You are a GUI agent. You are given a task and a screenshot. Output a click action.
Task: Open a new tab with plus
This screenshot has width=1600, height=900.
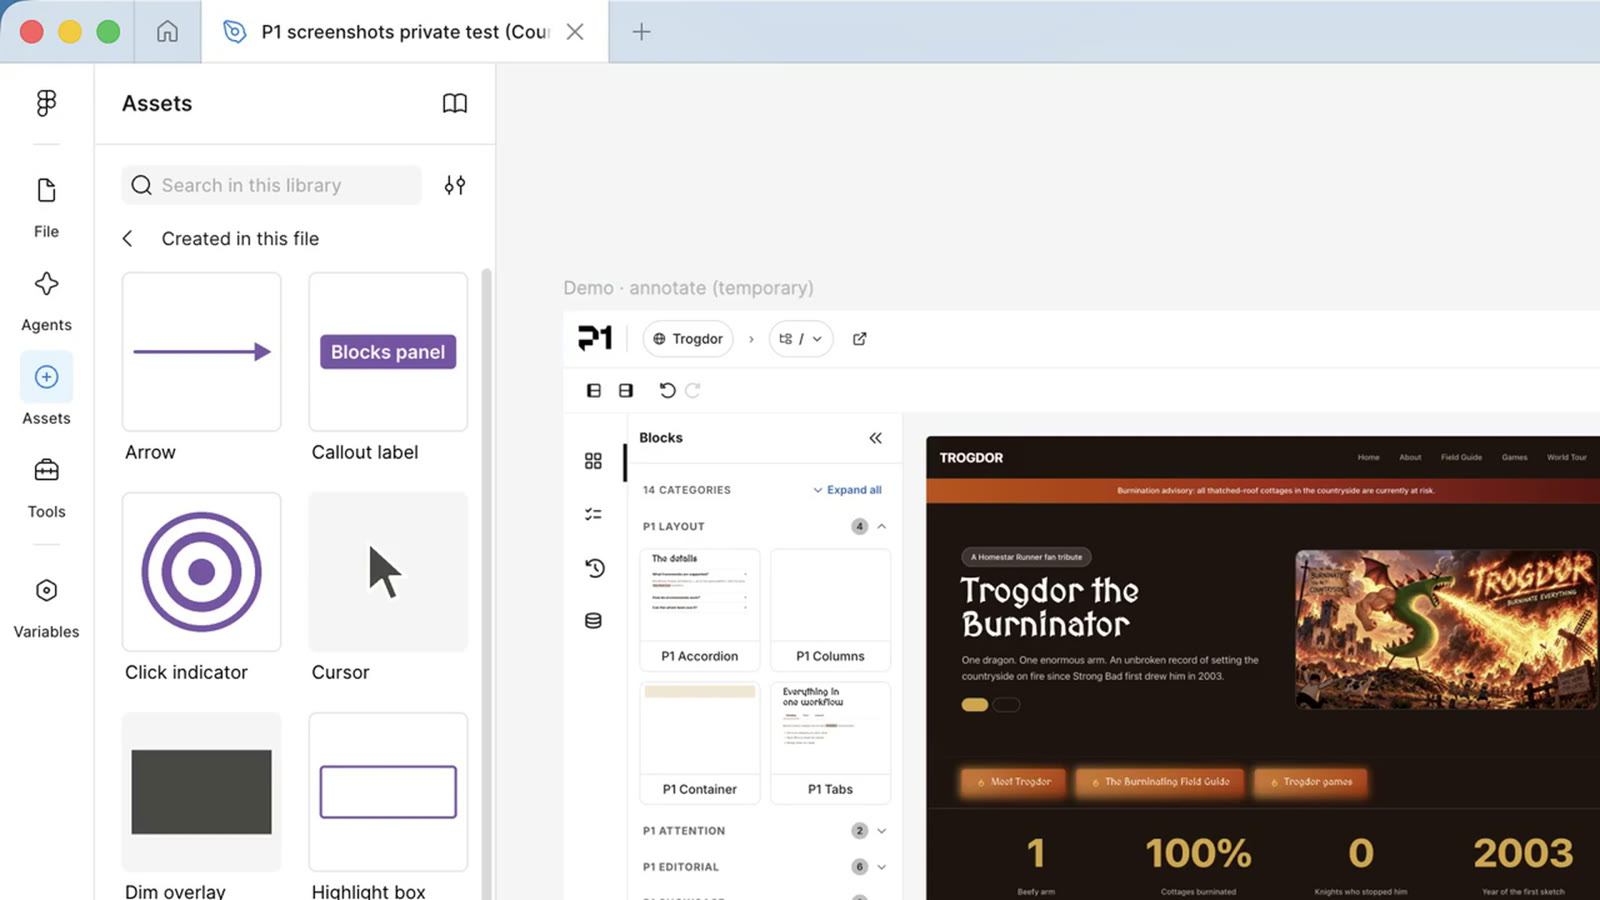(641, 31)
